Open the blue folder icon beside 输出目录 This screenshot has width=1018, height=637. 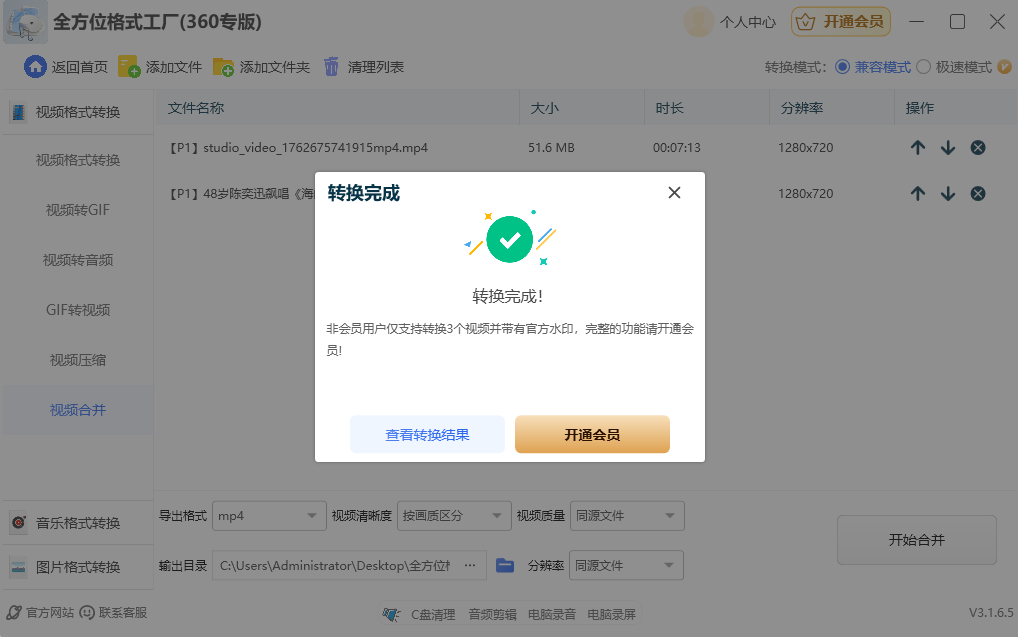click(504, 564)
